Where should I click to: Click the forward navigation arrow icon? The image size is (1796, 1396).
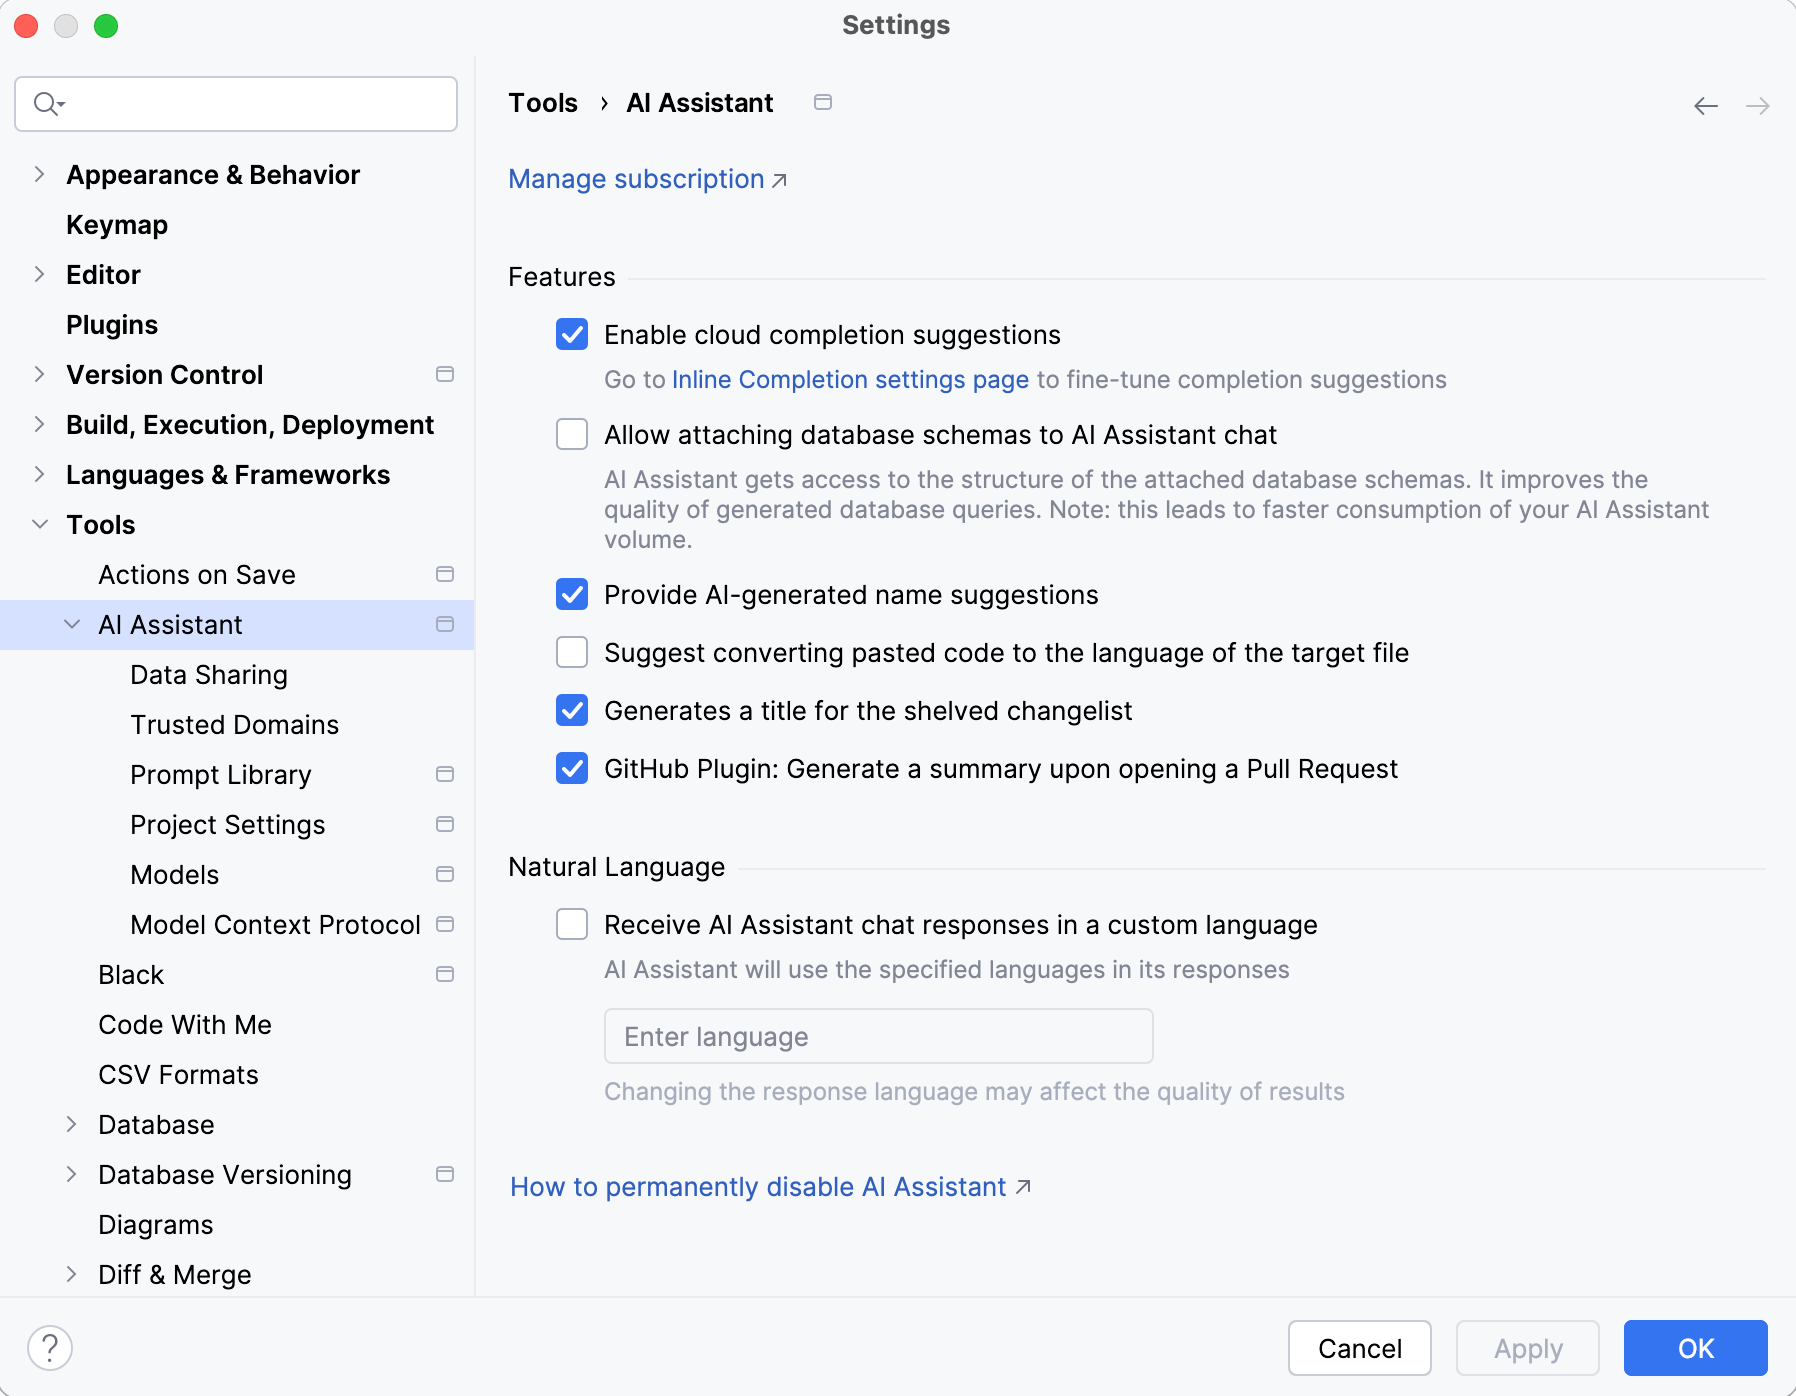1757,106
